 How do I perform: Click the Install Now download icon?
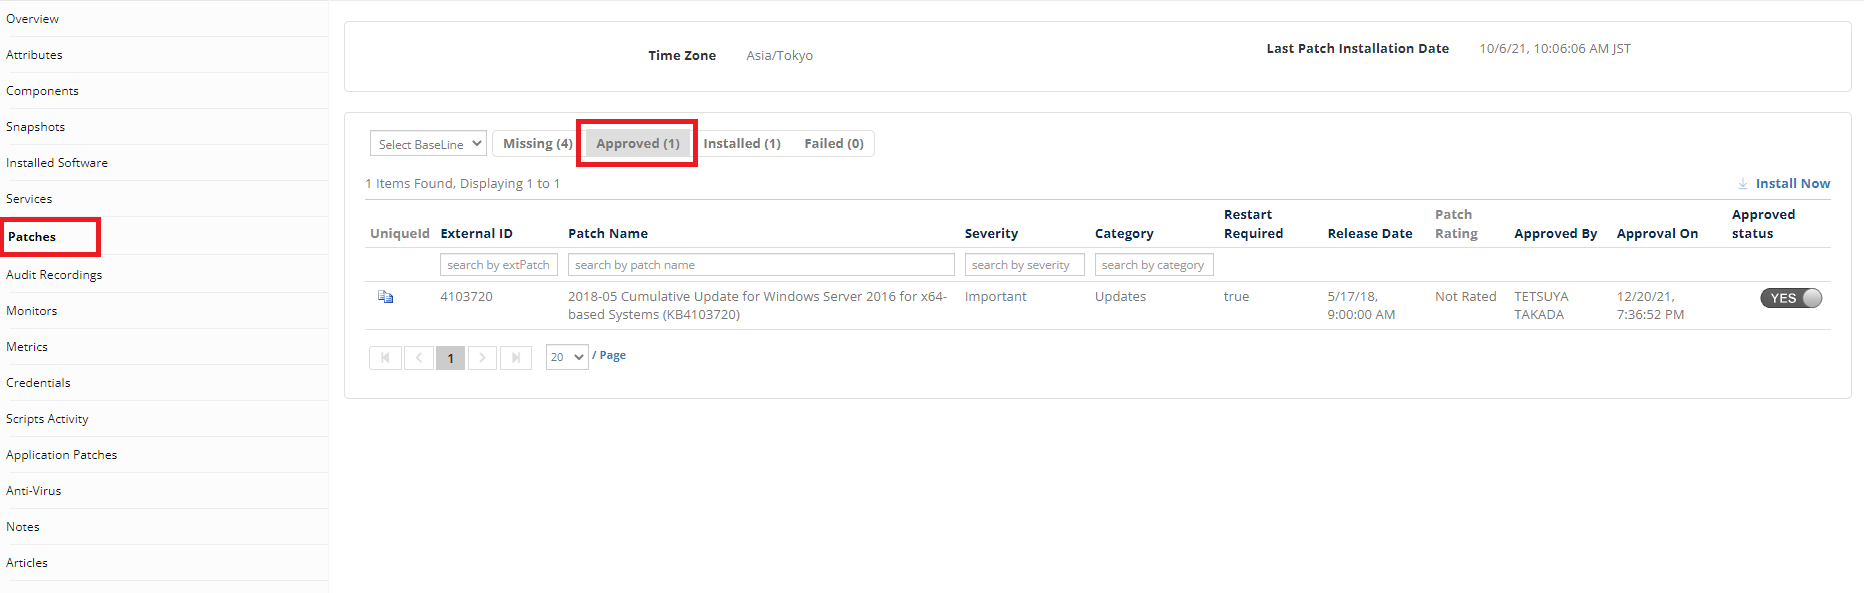(x=1743, y=184)
